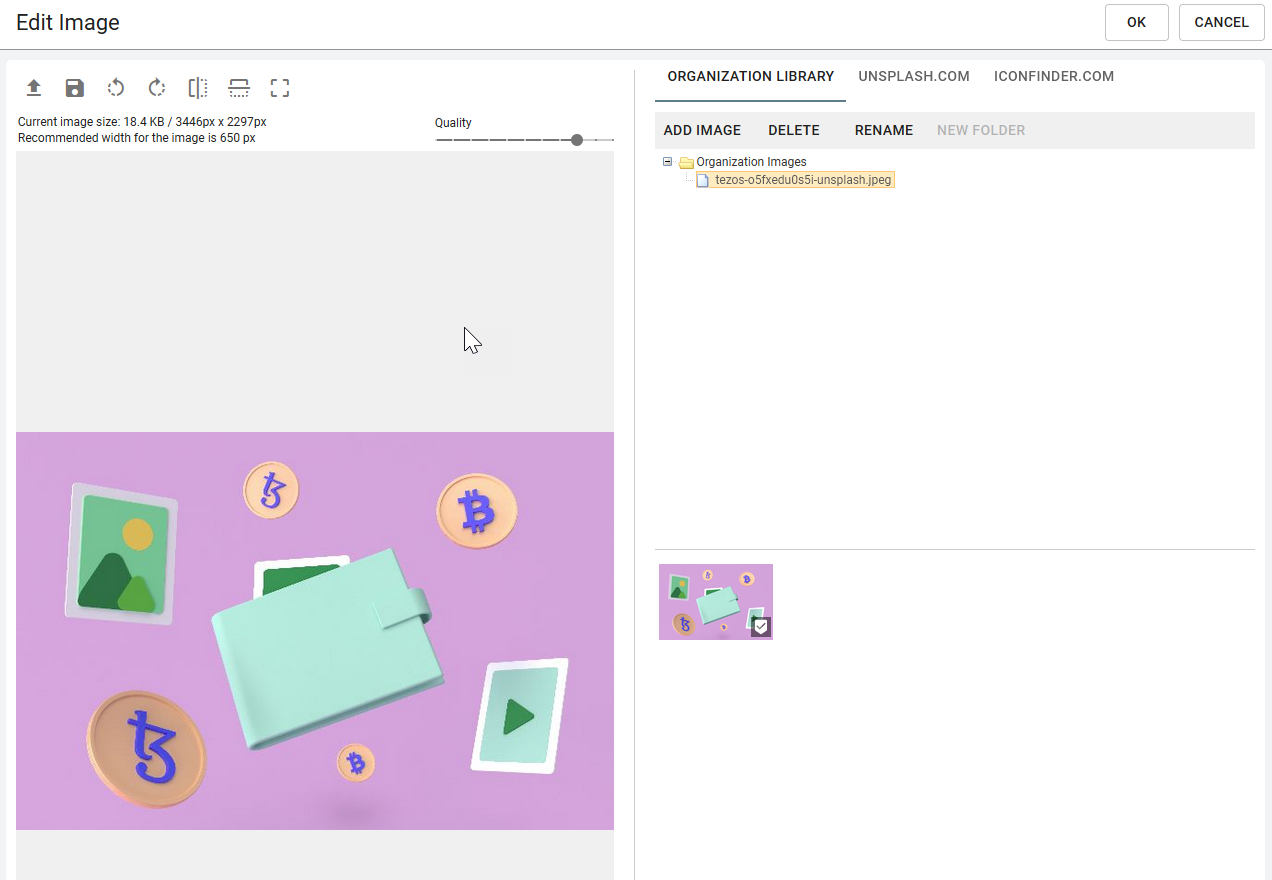
Task: Select the Organization Images folder
Action: (751, 162)
